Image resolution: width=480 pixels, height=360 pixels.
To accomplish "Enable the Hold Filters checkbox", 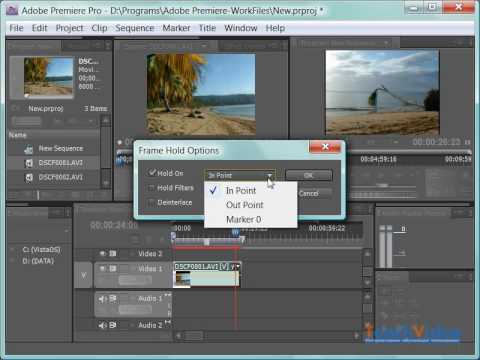I will click(151, 188).
